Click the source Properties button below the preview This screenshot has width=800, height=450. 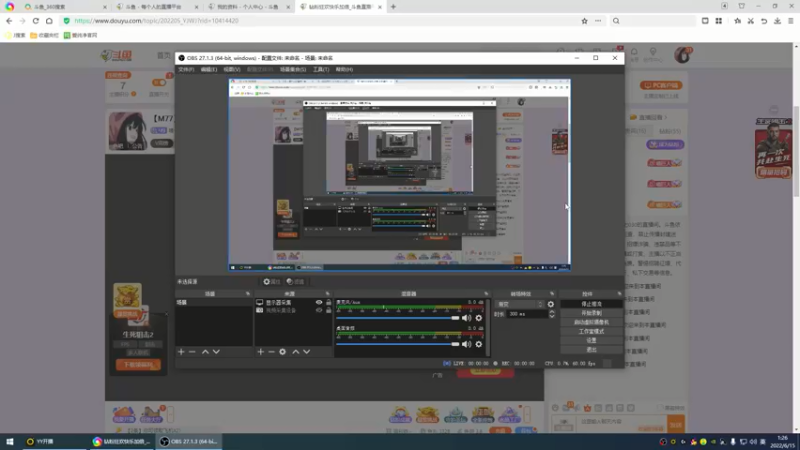click(271, 282)
